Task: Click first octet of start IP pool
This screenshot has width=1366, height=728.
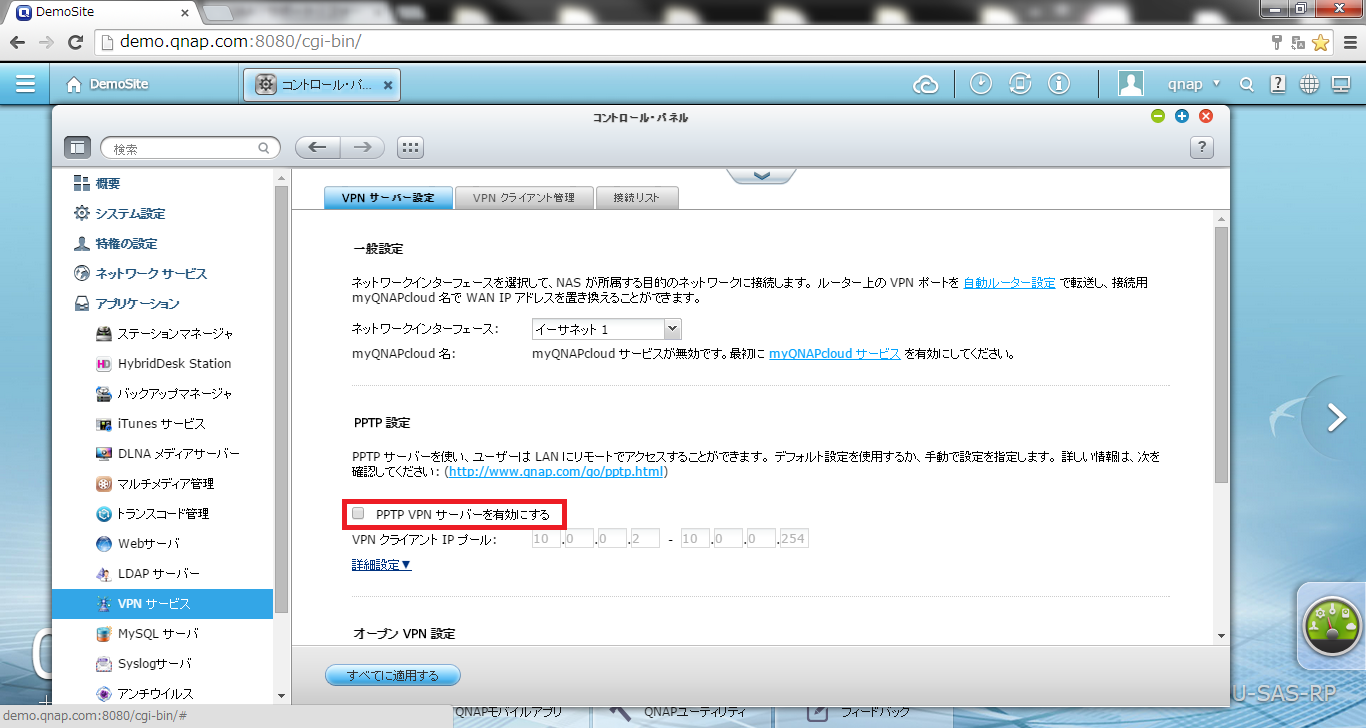Action: coord(546,539)
